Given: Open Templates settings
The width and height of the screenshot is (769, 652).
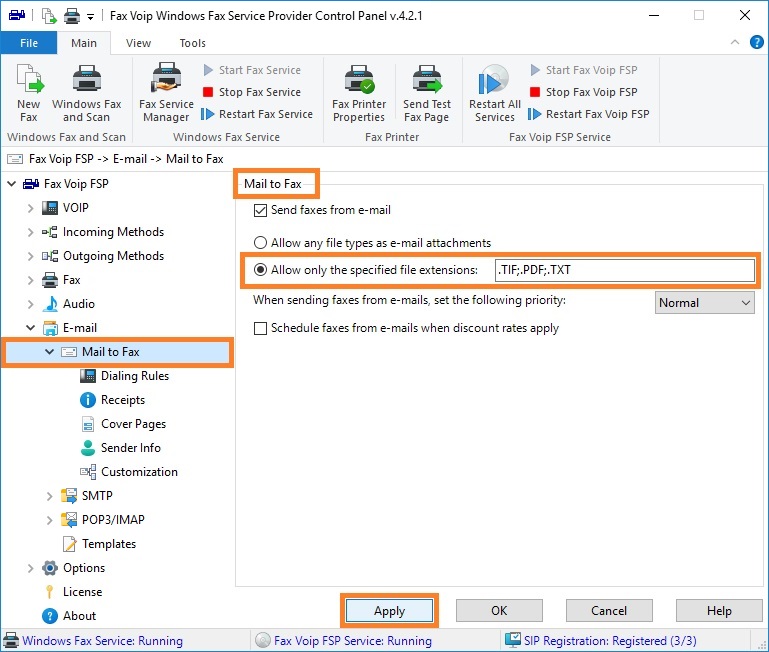Looking at the screenshot, I should [108, 544].
